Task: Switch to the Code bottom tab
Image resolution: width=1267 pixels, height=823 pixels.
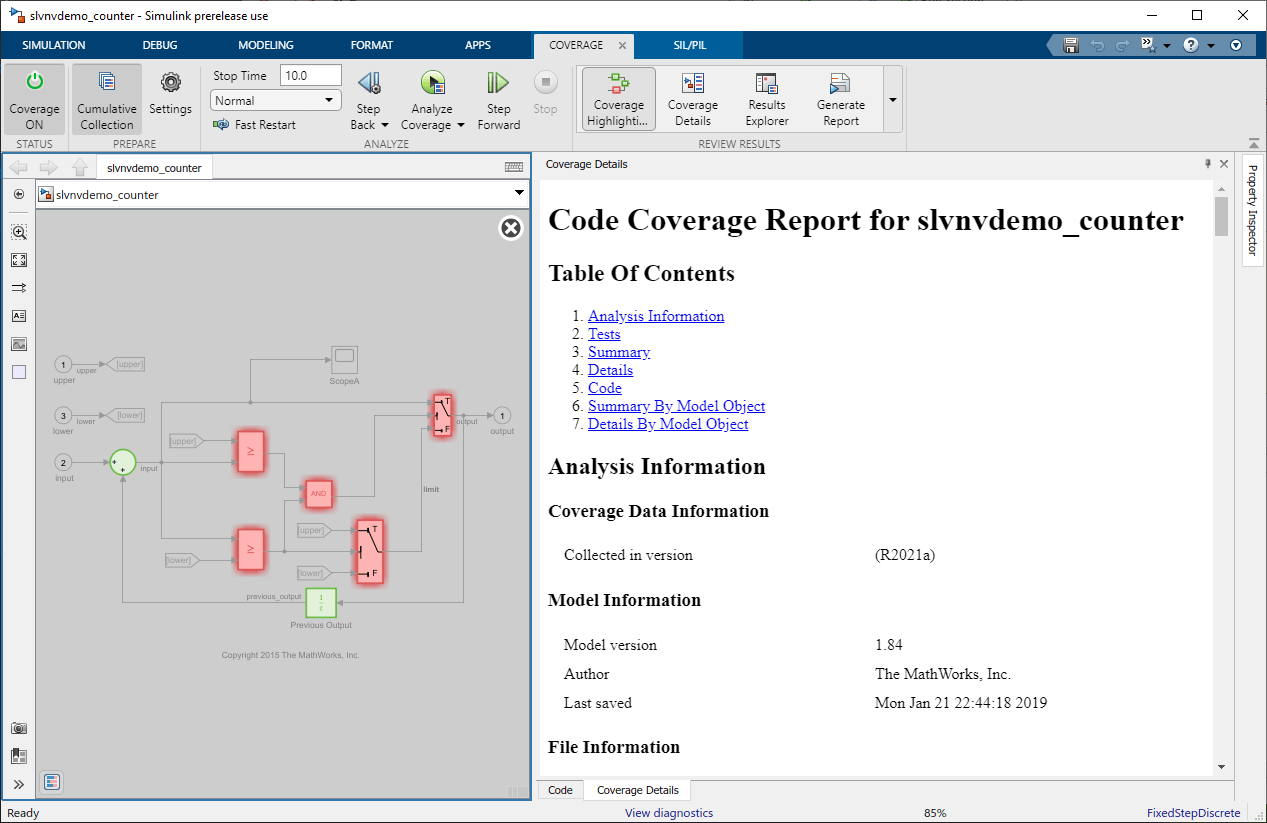Action: 560,790
